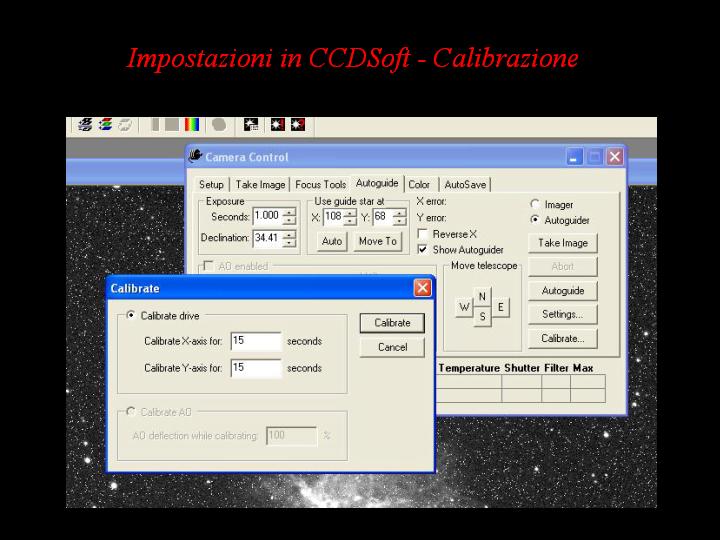Increase Declination with up arrow
The width and height of the screenshot is (720, 540).
pos(289,235)
